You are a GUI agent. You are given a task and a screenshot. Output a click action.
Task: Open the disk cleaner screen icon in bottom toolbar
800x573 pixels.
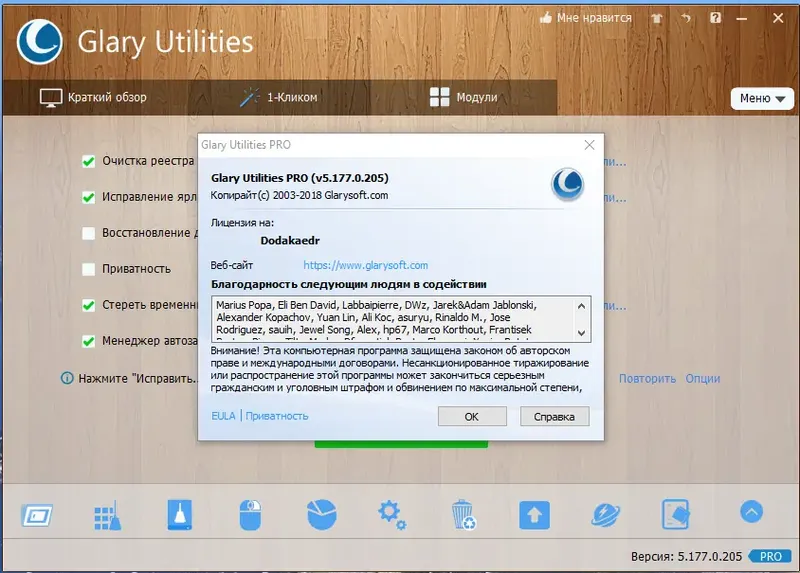point(37,515)
